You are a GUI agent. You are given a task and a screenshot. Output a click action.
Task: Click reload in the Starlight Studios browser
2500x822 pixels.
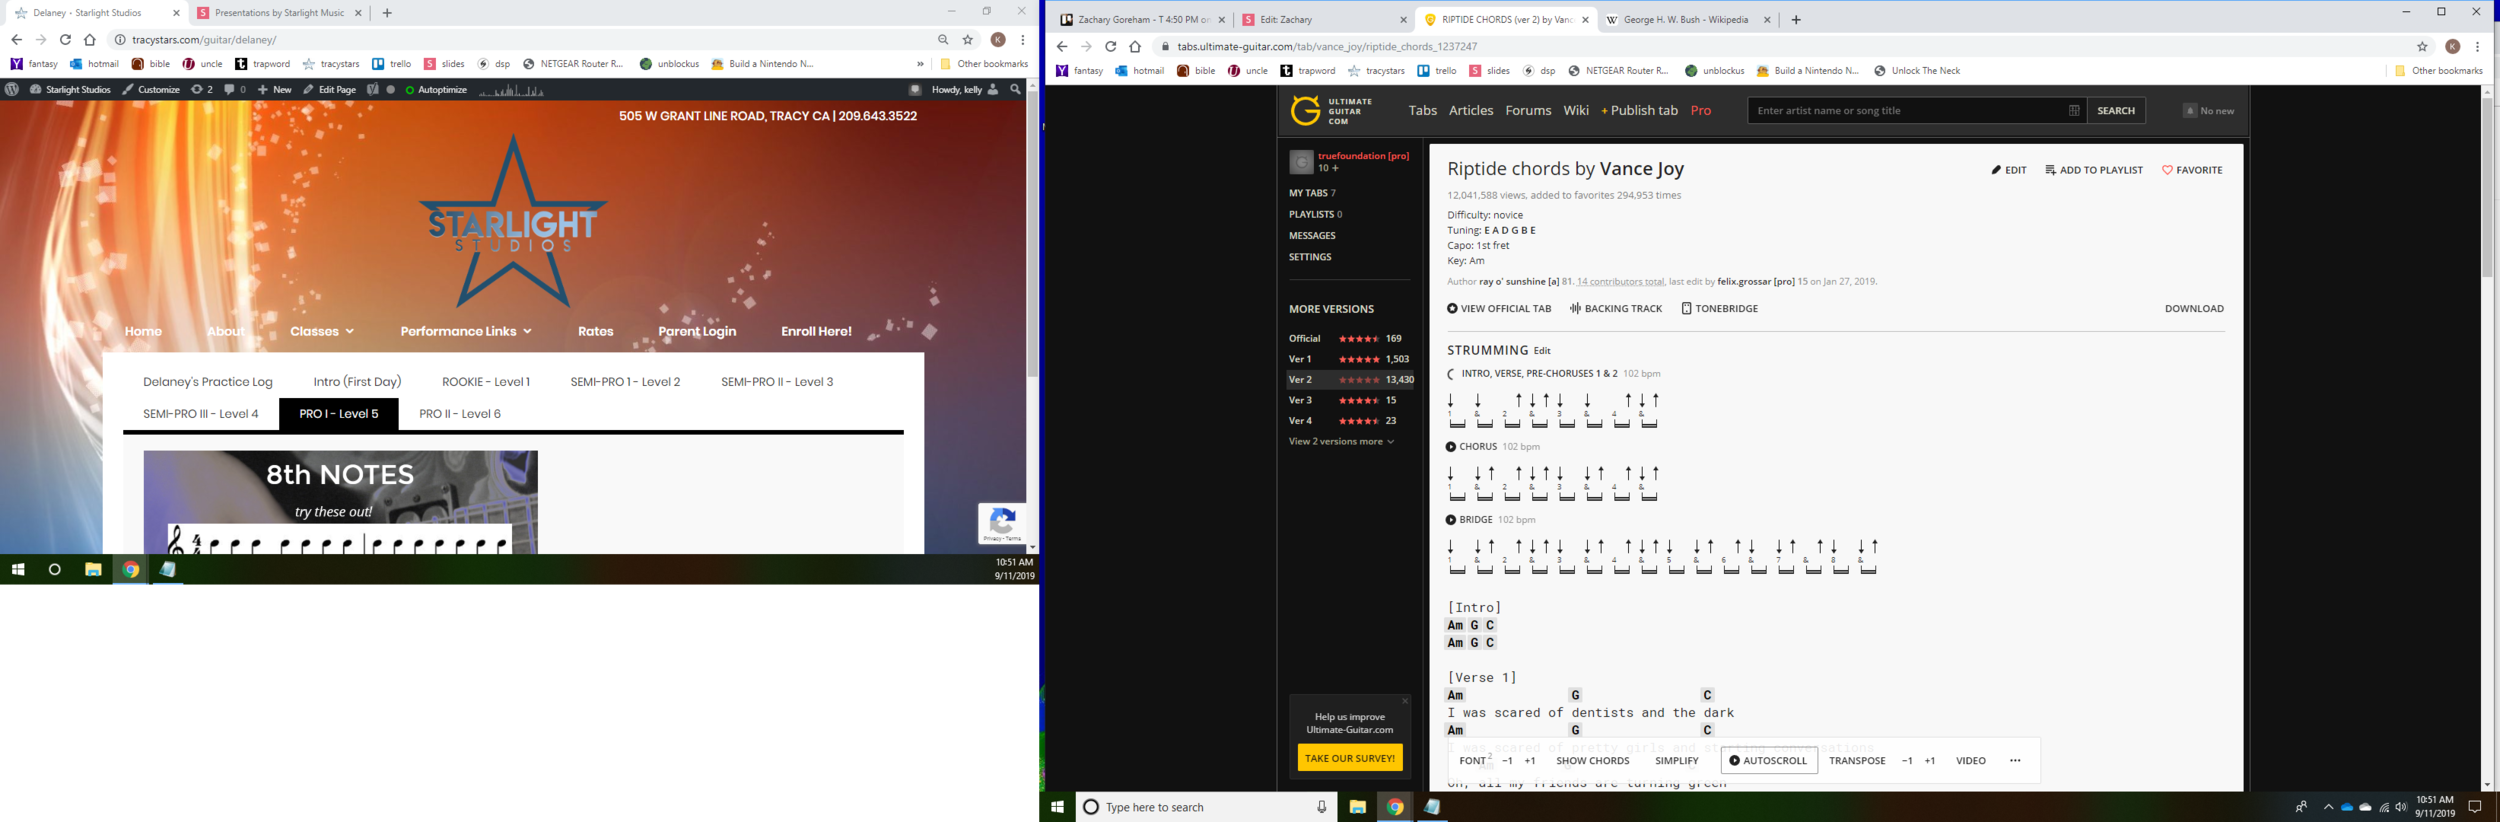click(x=65, y=40)
